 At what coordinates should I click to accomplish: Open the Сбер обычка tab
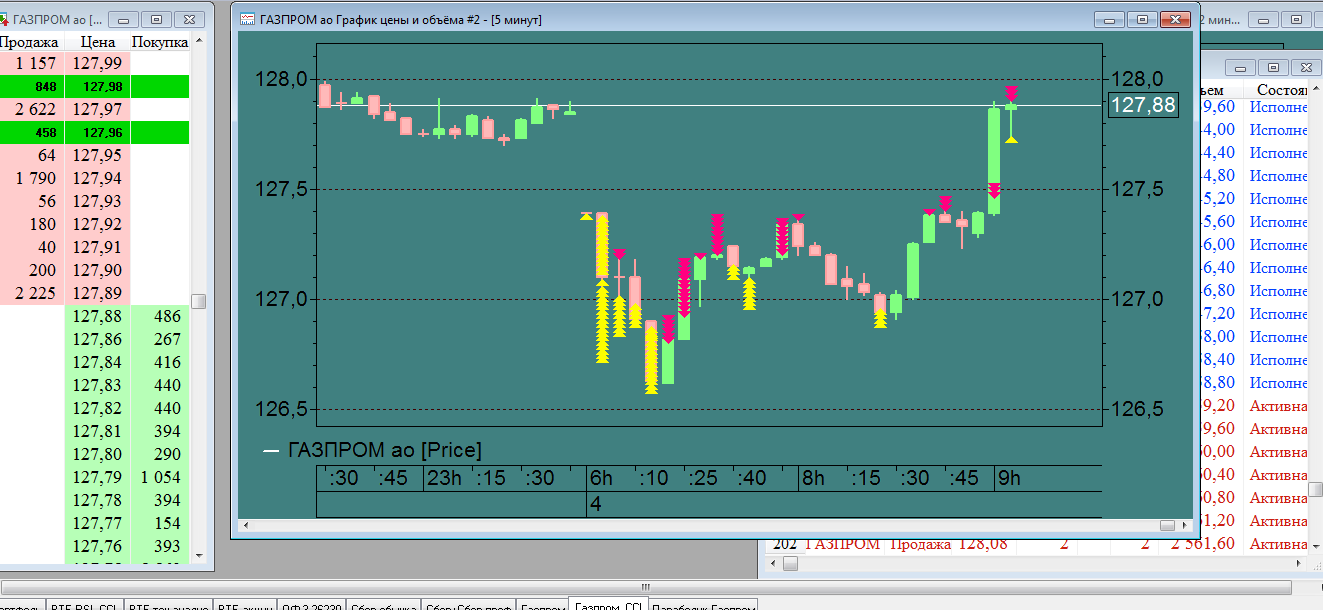(384, 605)
